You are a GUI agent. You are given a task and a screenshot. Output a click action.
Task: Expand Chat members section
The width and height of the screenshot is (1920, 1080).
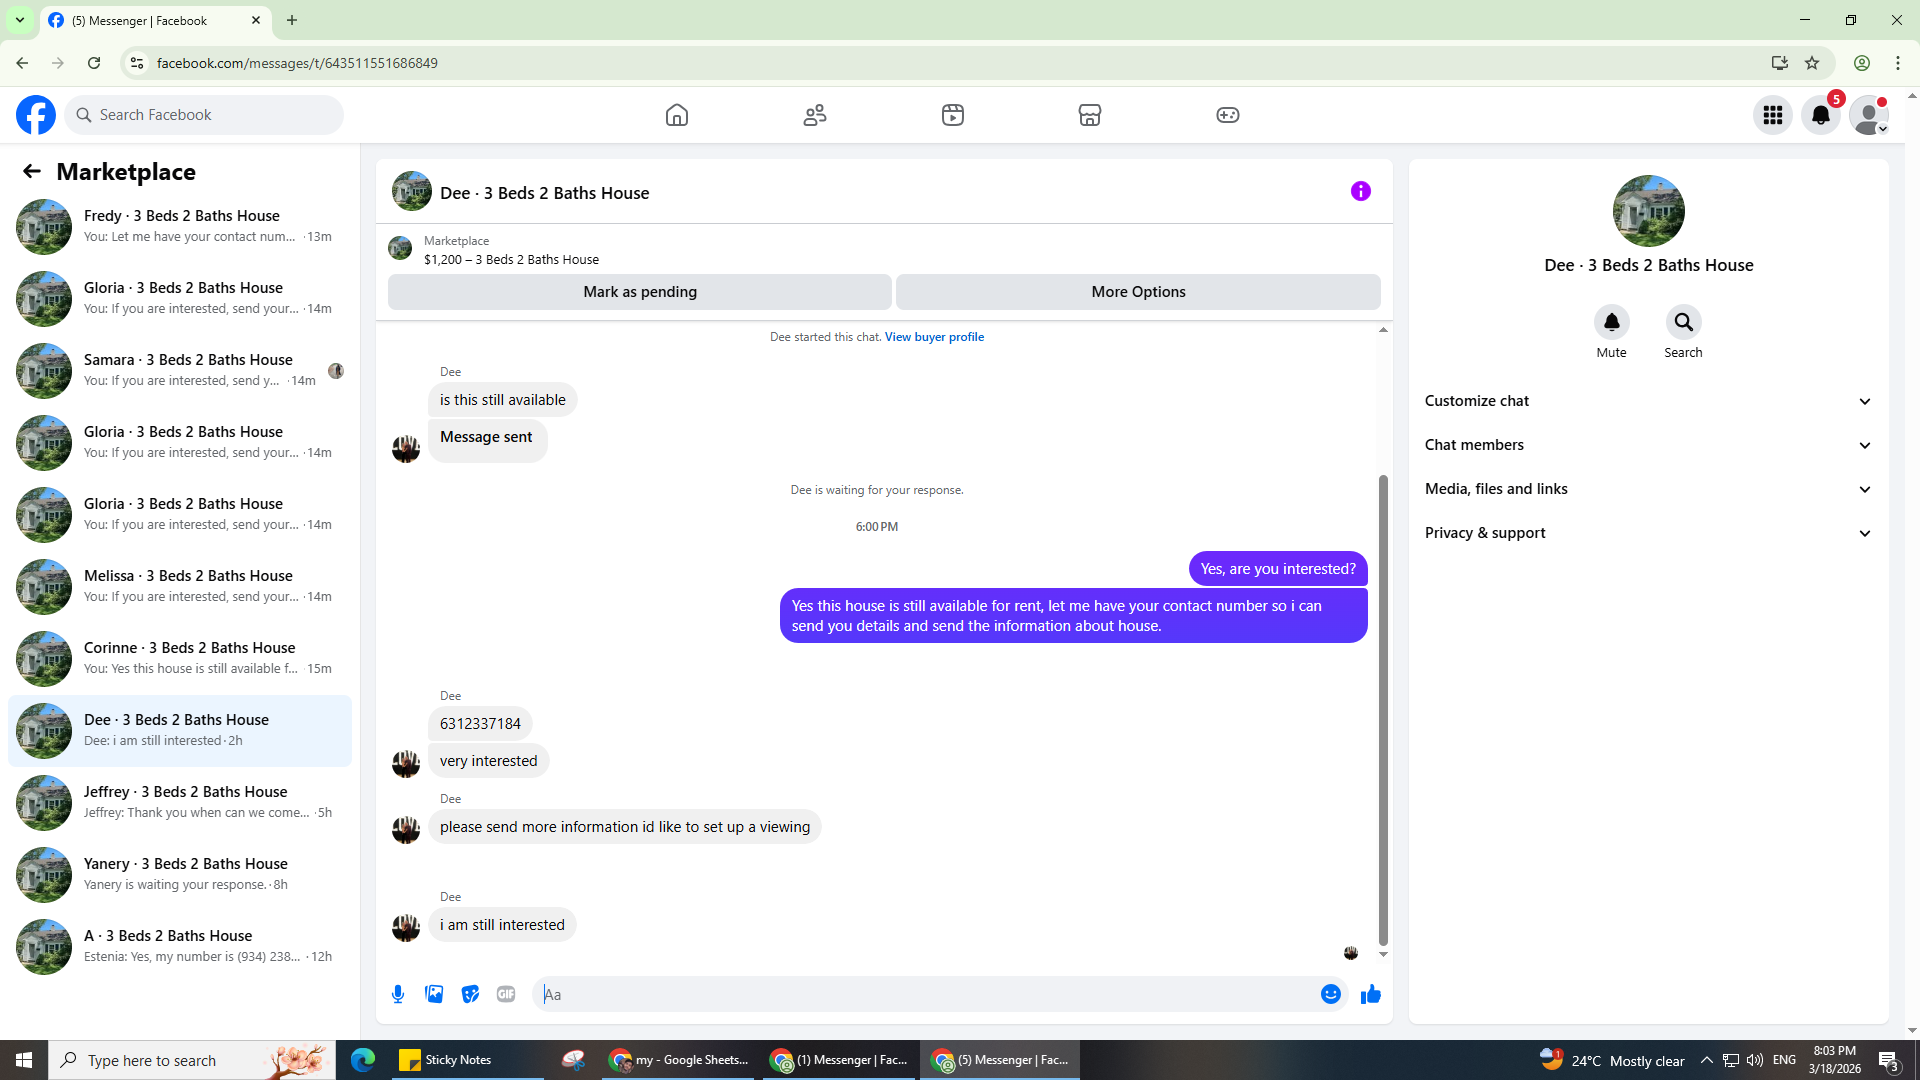pos(1648,445)
